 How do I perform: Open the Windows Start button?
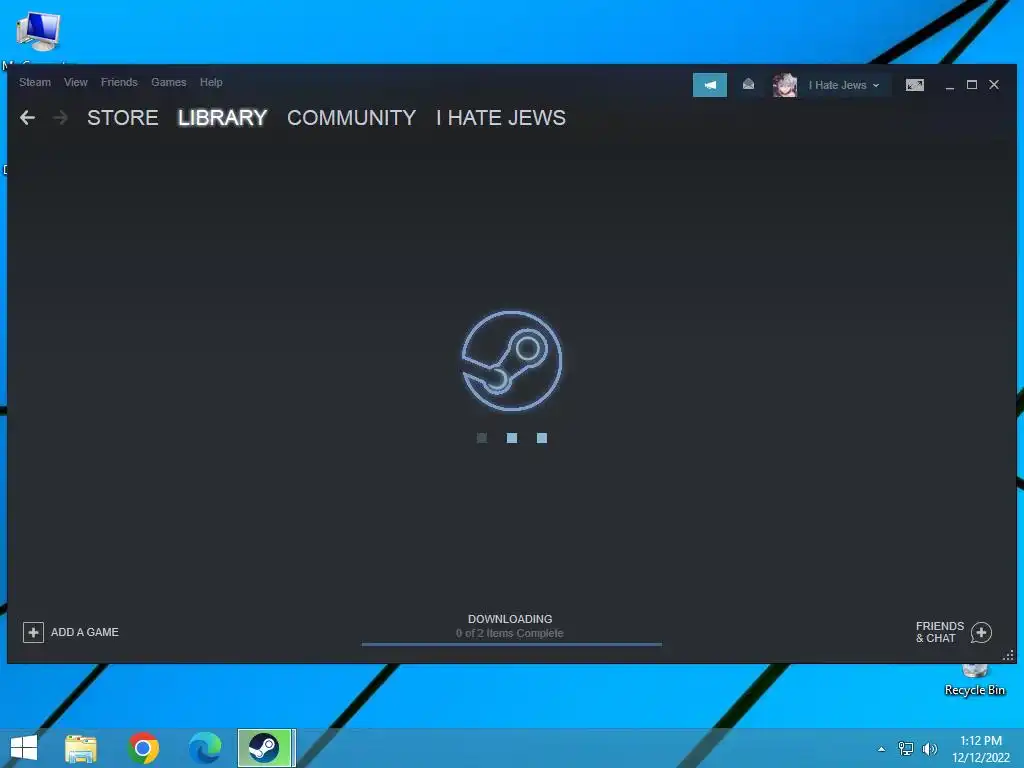point(24,748)
